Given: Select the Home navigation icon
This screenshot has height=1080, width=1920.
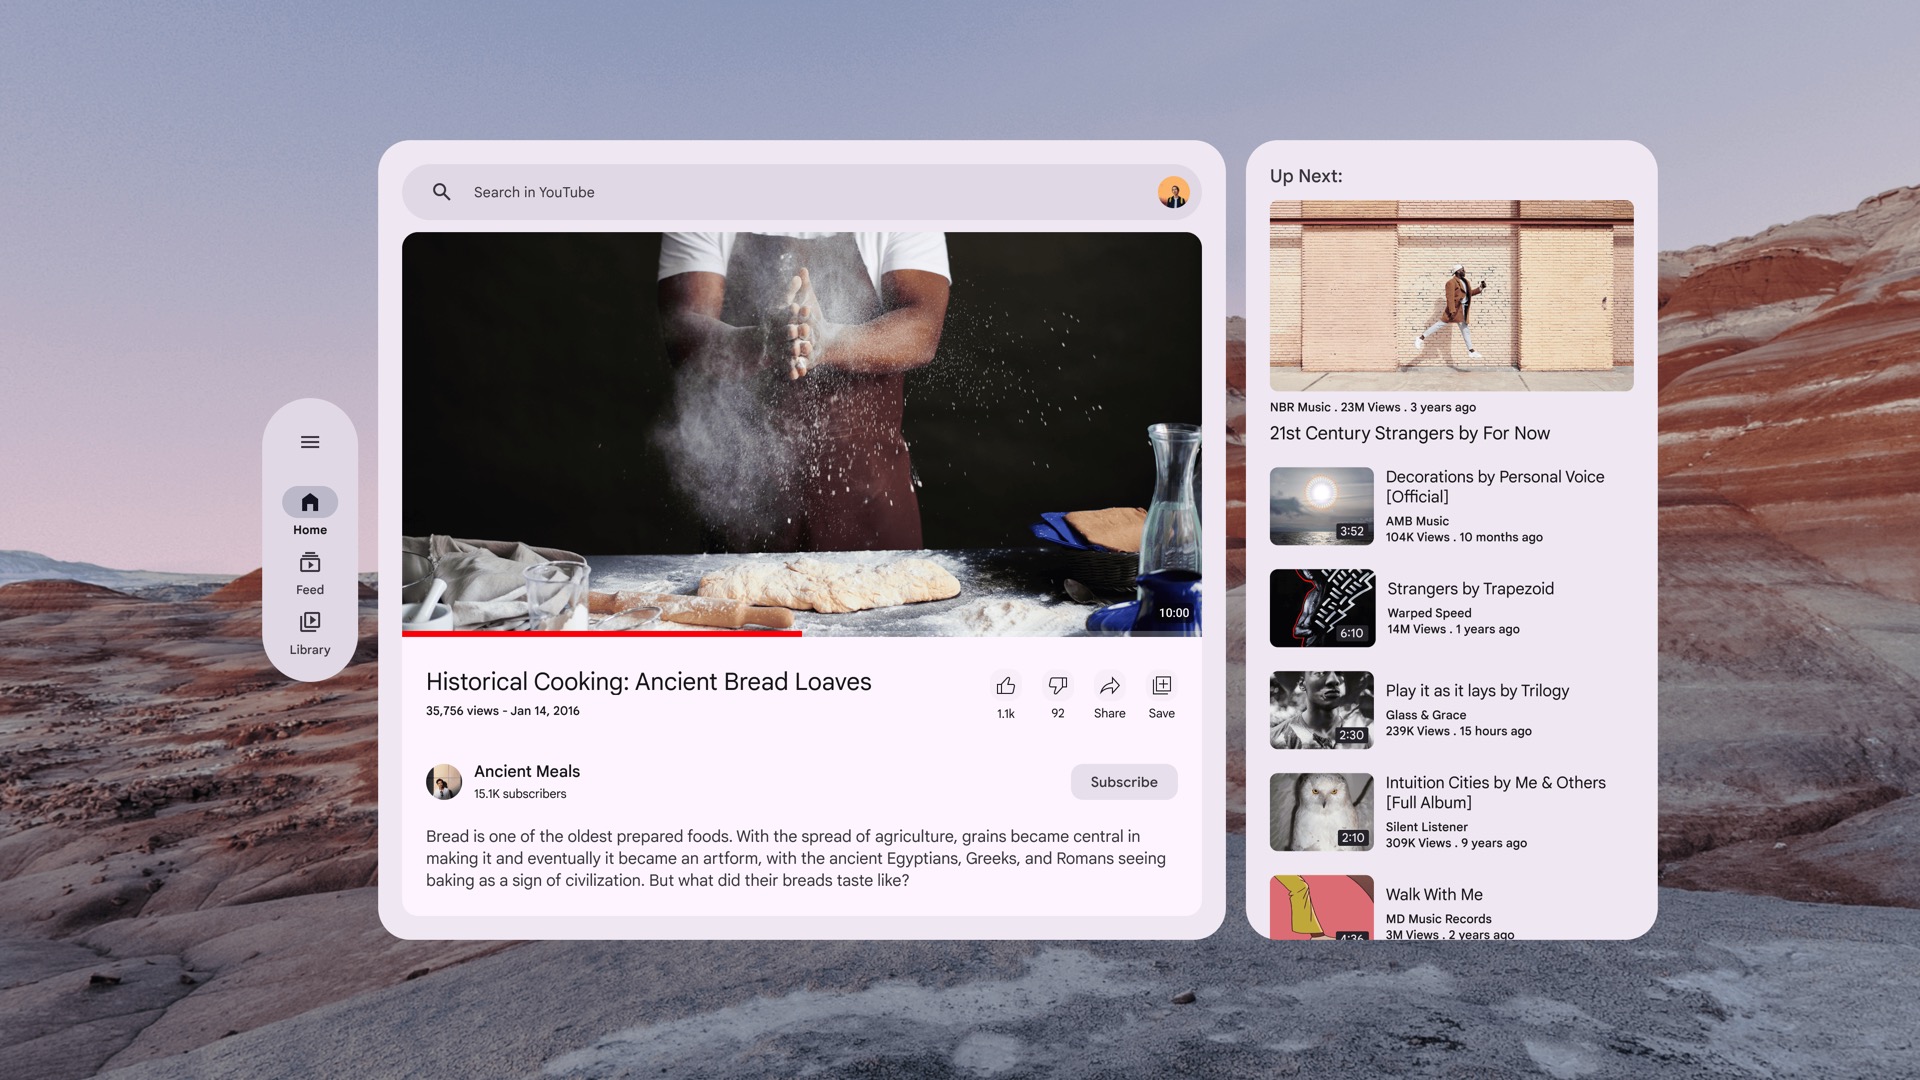Looking at the screenshot, I should (310, 502).
